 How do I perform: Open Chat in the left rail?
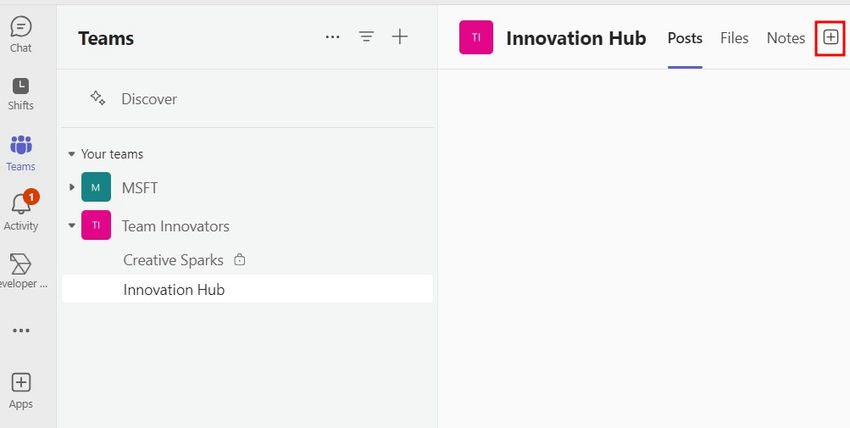pos(20,33)
